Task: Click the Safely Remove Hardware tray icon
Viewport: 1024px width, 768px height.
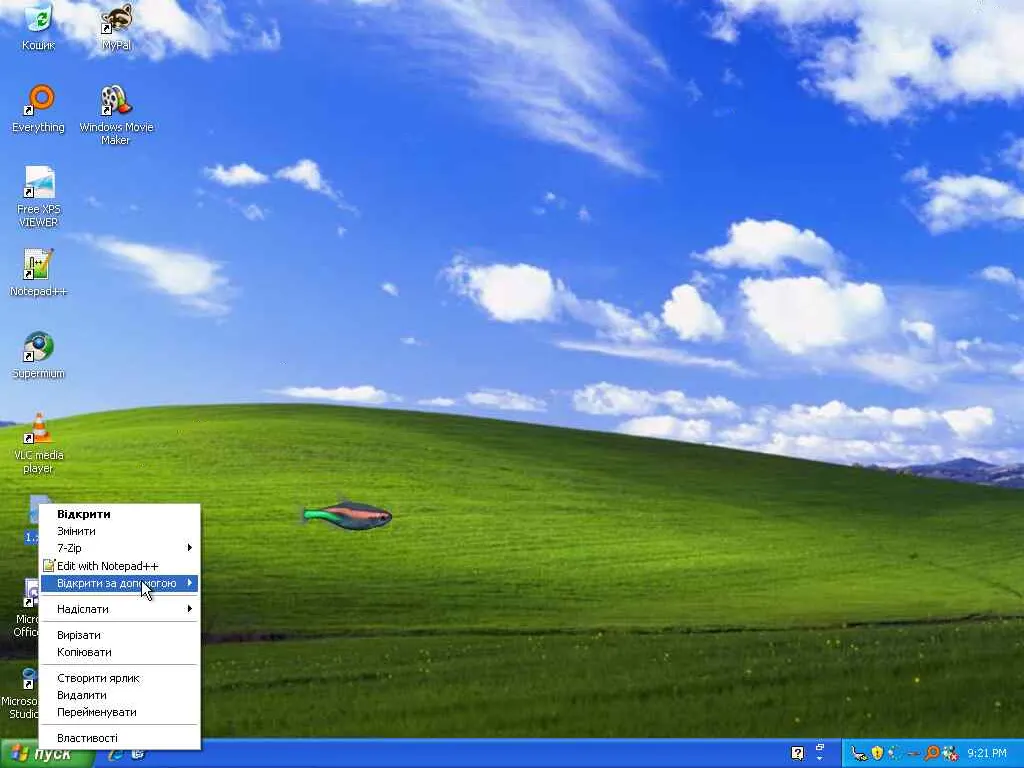Action: (x=859, y=753)
